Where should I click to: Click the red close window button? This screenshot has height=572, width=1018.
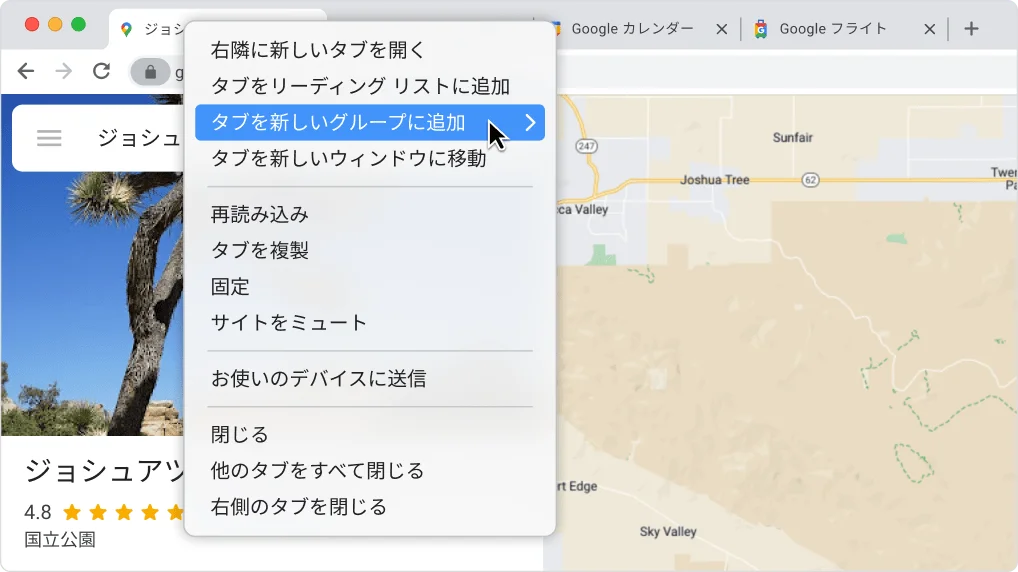(32, 25)
